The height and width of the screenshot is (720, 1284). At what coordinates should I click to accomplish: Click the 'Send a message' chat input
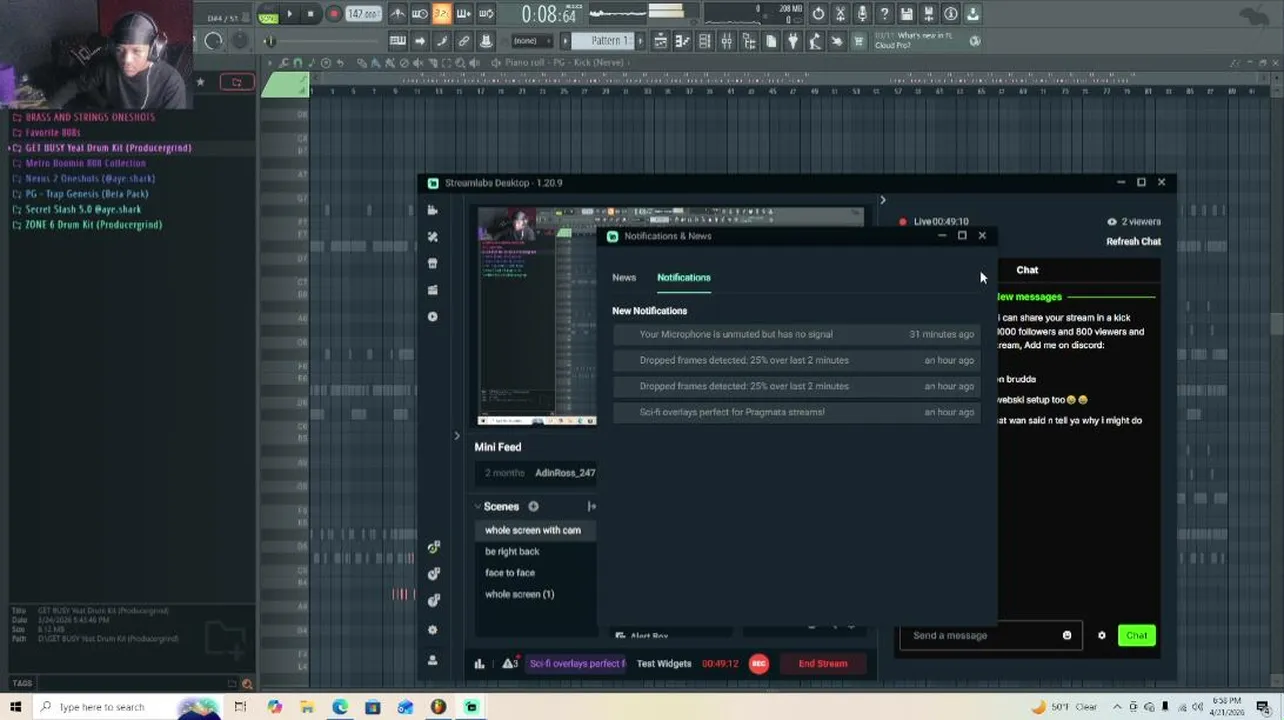pos(990,636)
